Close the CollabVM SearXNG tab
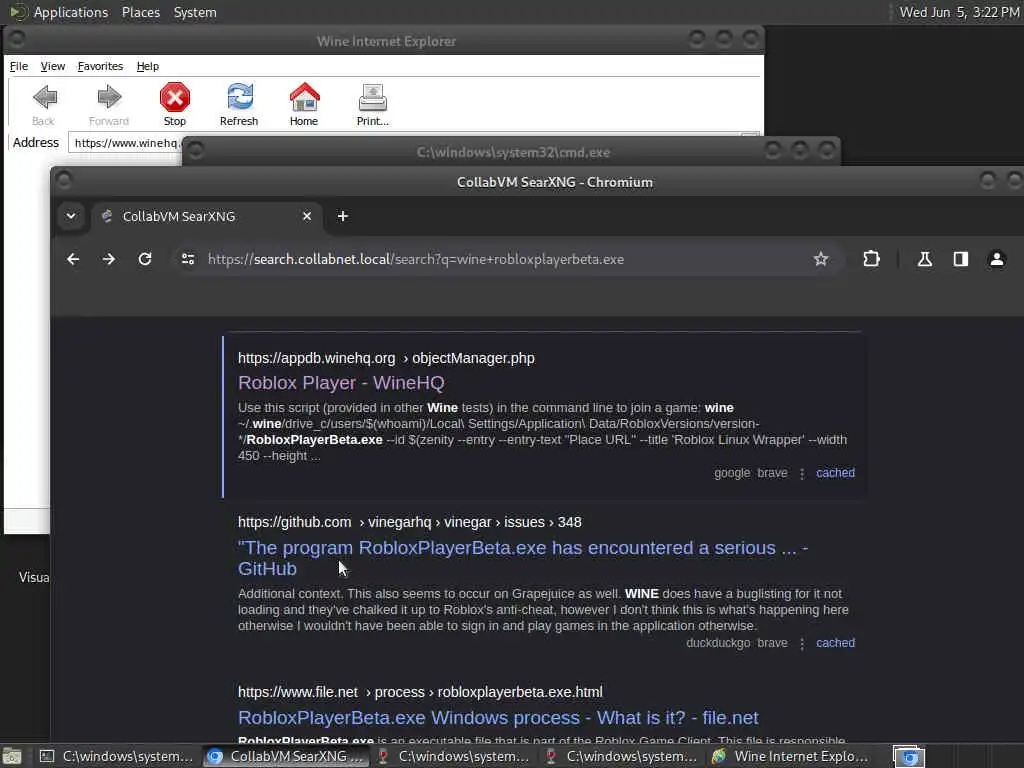1024x768 pixels. [x=307, y=216]
